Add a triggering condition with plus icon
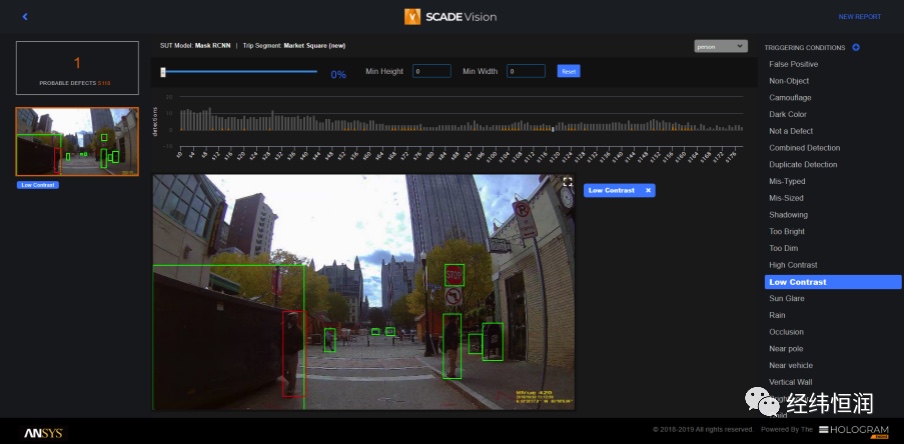The height and width of the screenshot is (444, 904). [x=856, y=47]
